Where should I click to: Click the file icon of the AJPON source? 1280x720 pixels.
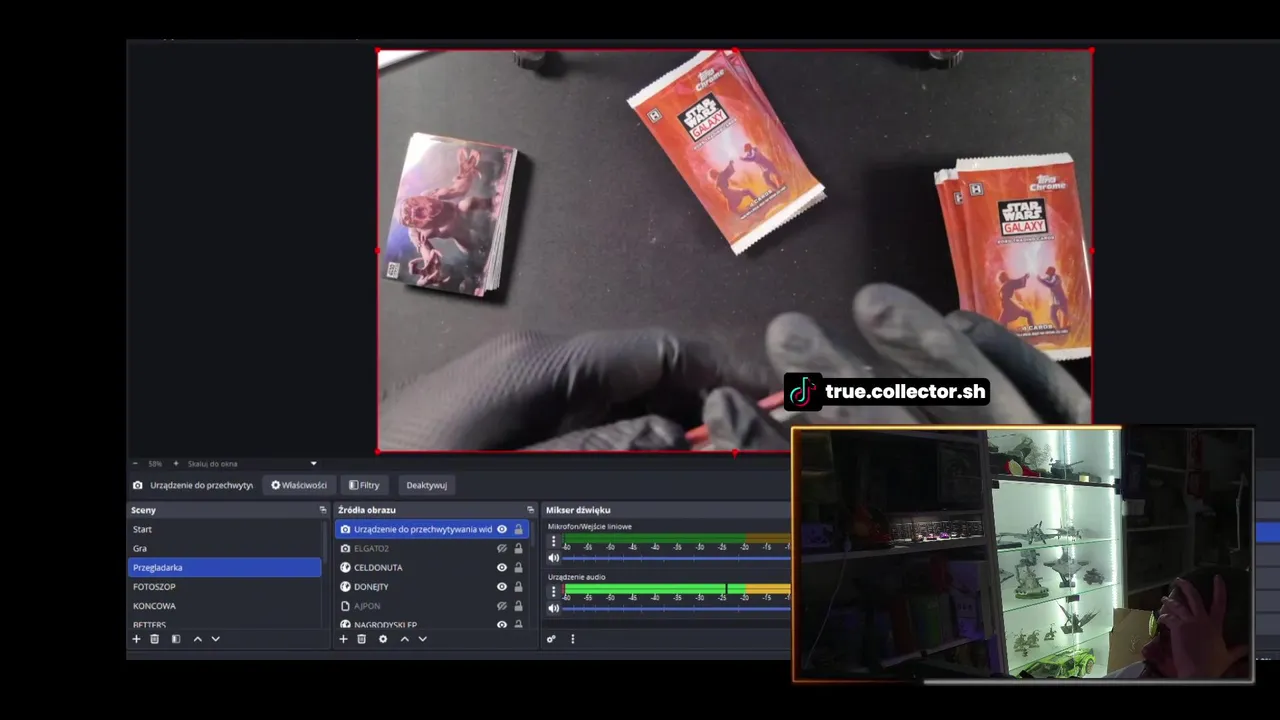[x=345, y=606]
